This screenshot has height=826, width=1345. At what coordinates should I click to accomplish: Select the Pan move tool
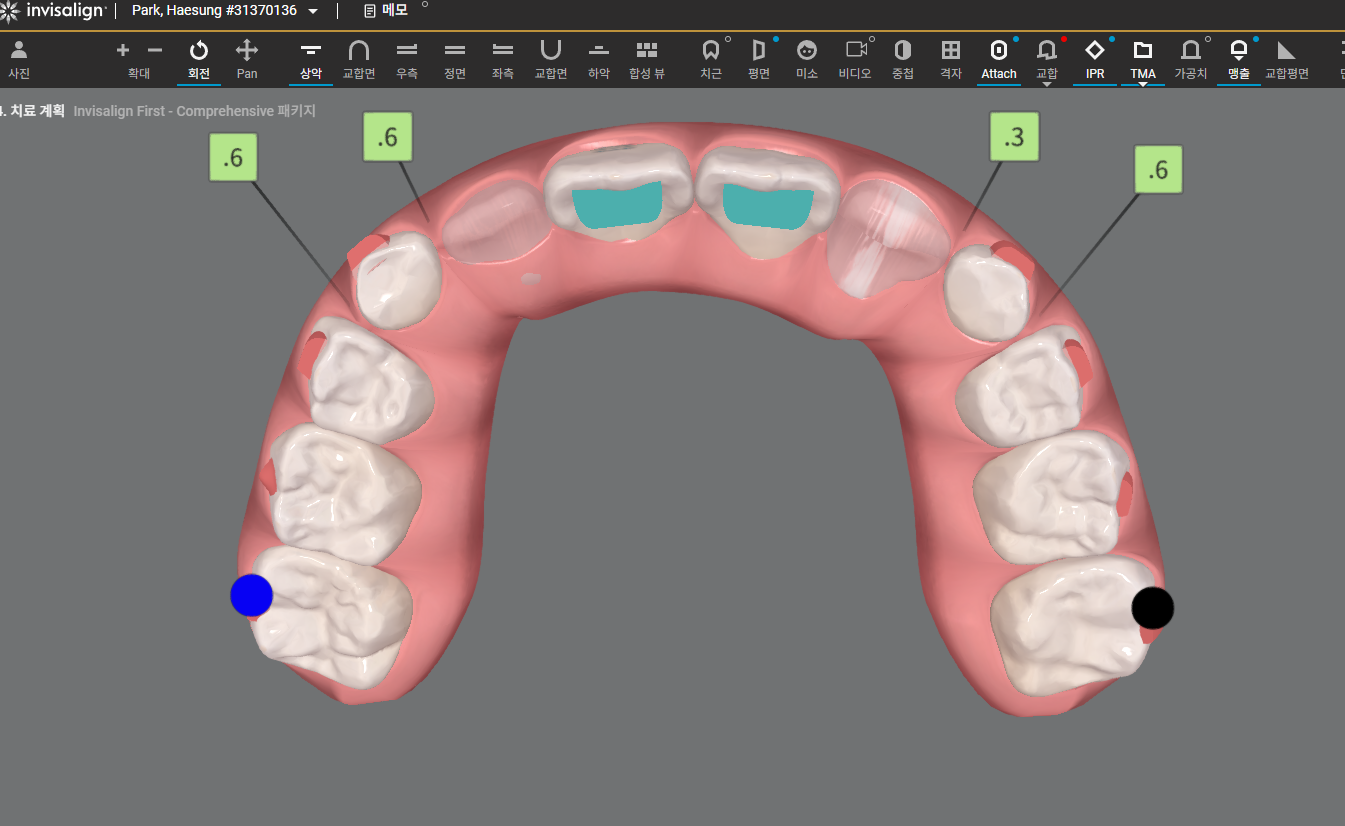[x=247, y=59]
